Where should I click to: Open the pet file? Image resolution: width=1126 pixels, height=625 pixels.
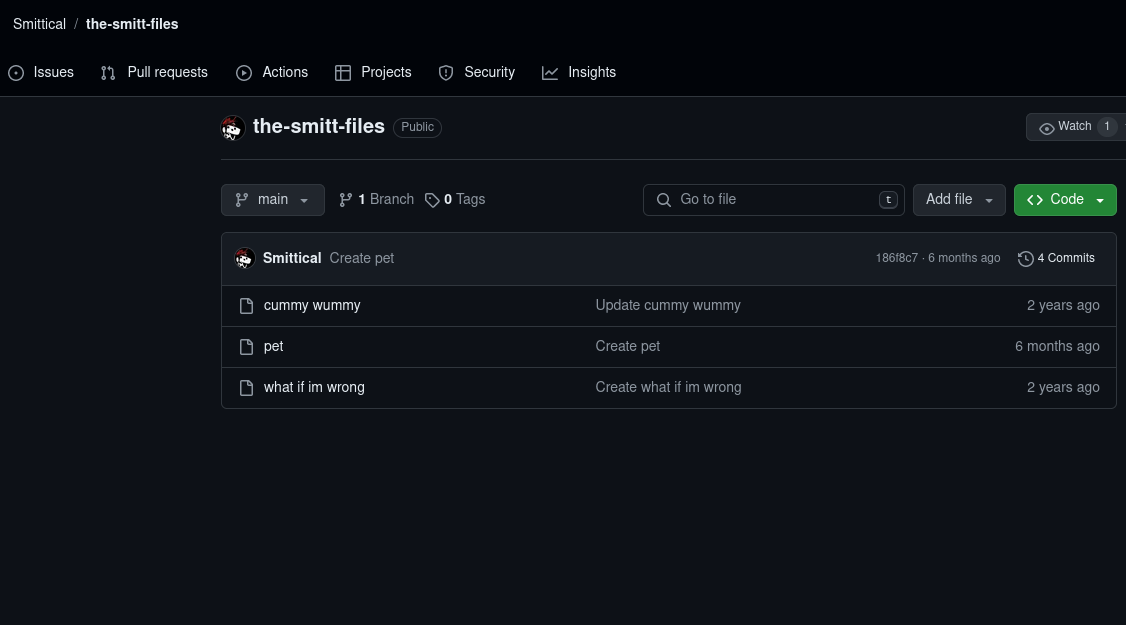(x=274, y=346)
